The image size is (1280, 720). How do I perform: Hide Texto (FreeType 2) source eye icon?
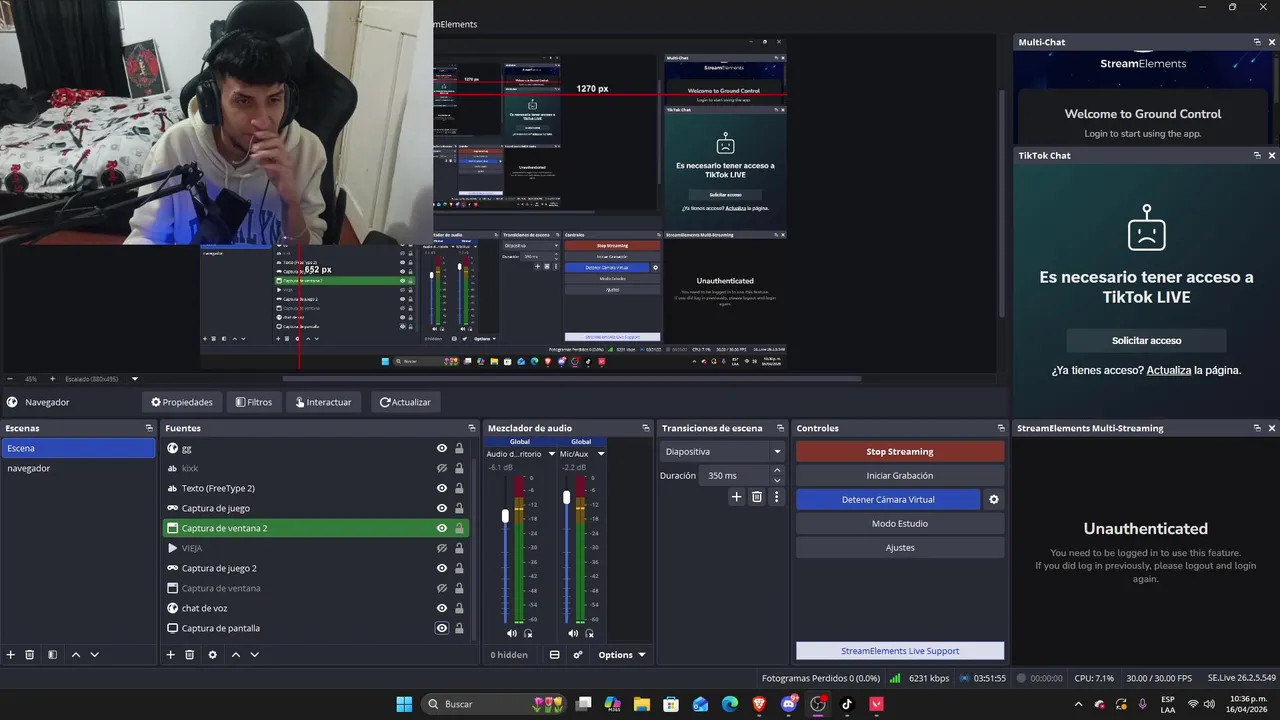coord(442,488)
